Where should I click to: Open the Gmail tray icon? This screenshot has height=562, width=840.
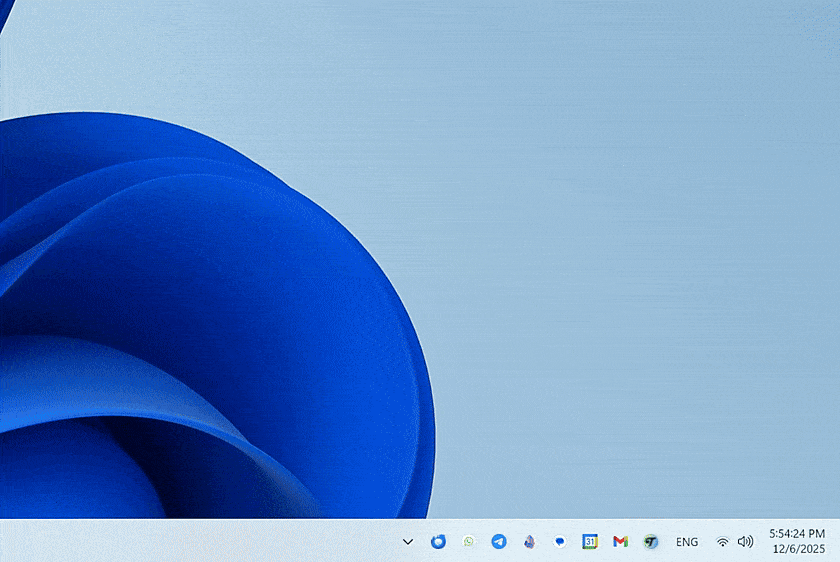click(x=620, y=542)
